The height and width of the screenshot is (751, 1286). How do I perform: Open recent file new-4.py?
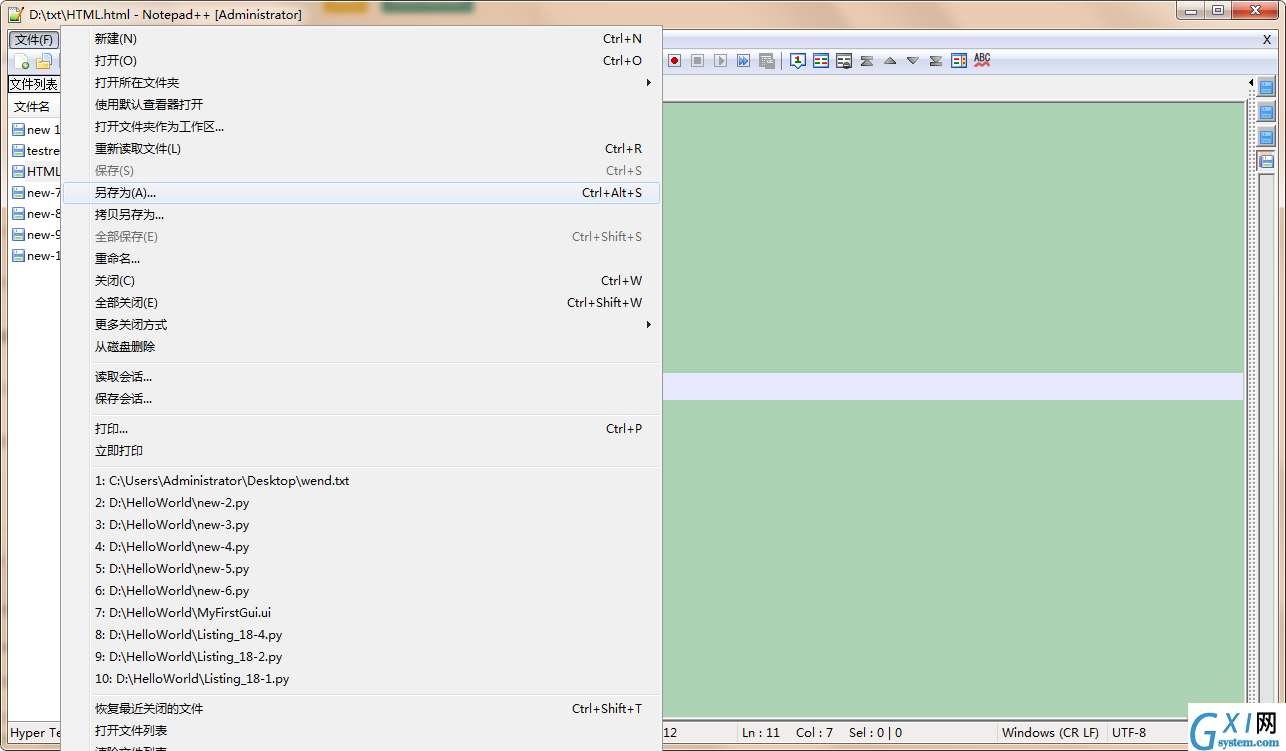tap(361, 547)
